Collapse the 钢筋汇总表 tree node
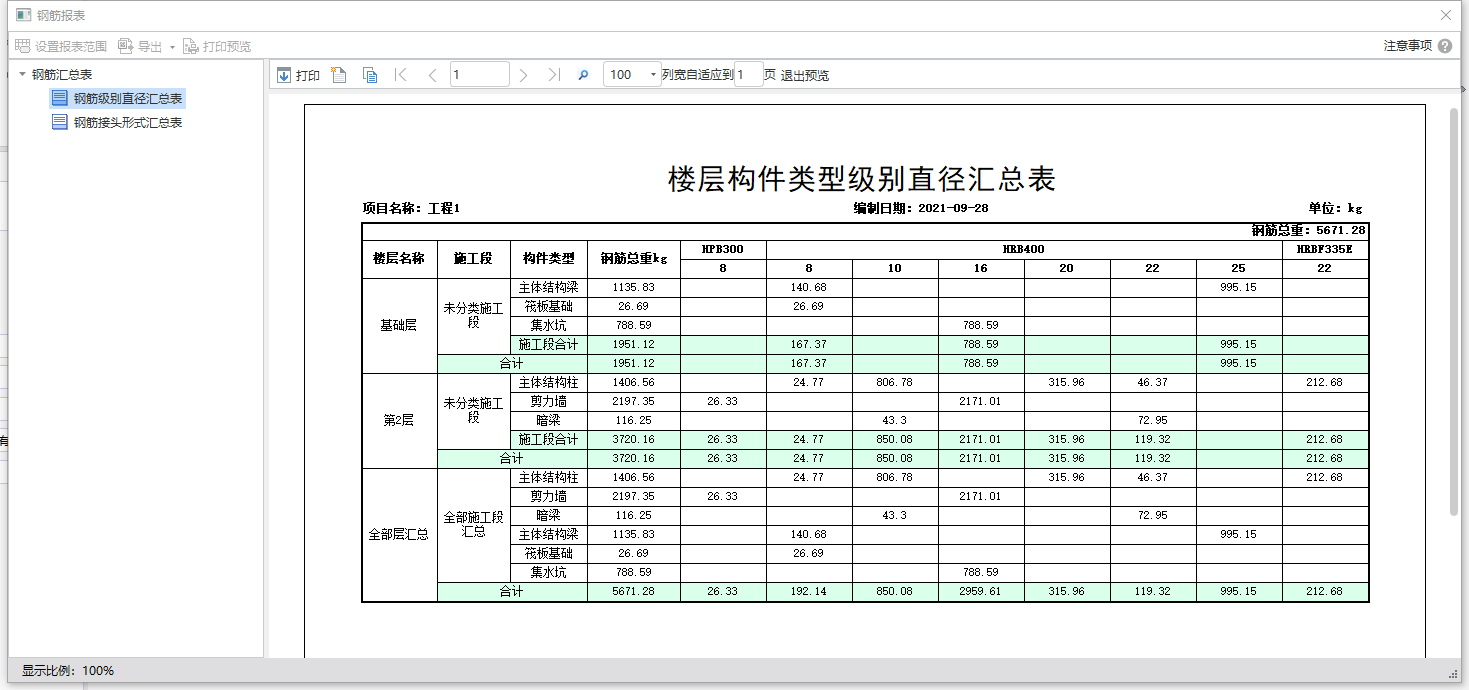Image resolution: width=1469 pixels, height=690 pixels. click(x=22, y=74)
